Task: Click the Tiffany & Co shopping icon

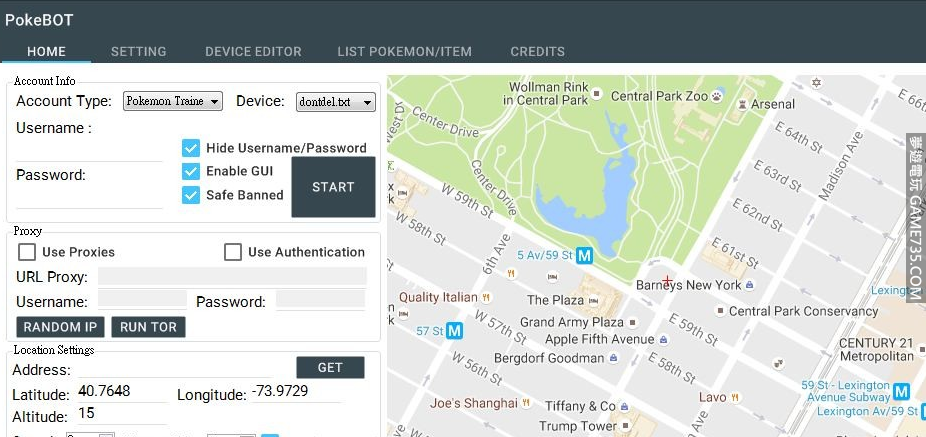Action: click(x=625, y=407)
